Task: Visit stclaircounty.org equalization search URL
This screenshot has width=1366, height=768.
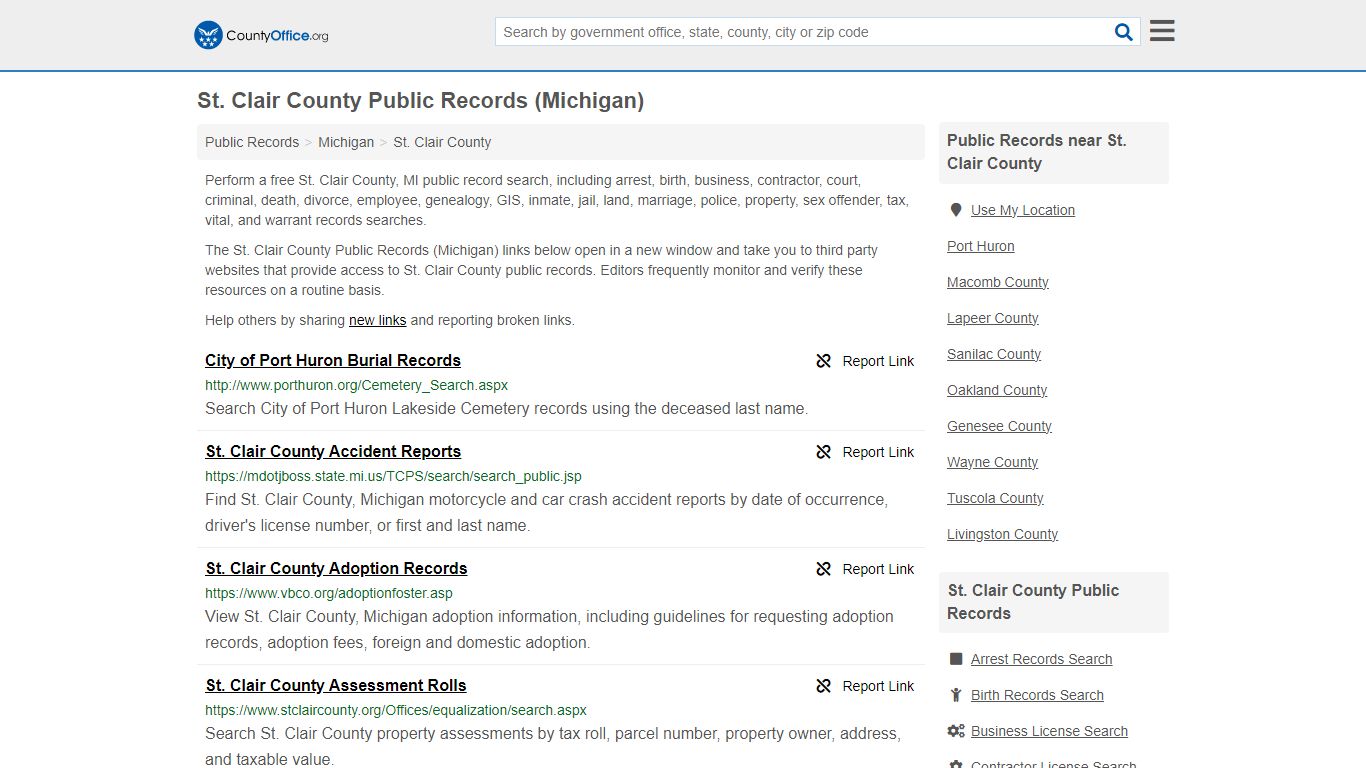Action: 396,710
